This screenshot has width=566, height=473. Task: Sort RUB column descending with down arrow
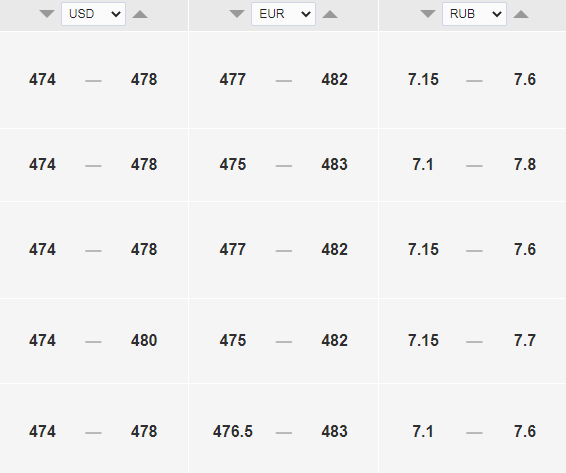point(428,14)
